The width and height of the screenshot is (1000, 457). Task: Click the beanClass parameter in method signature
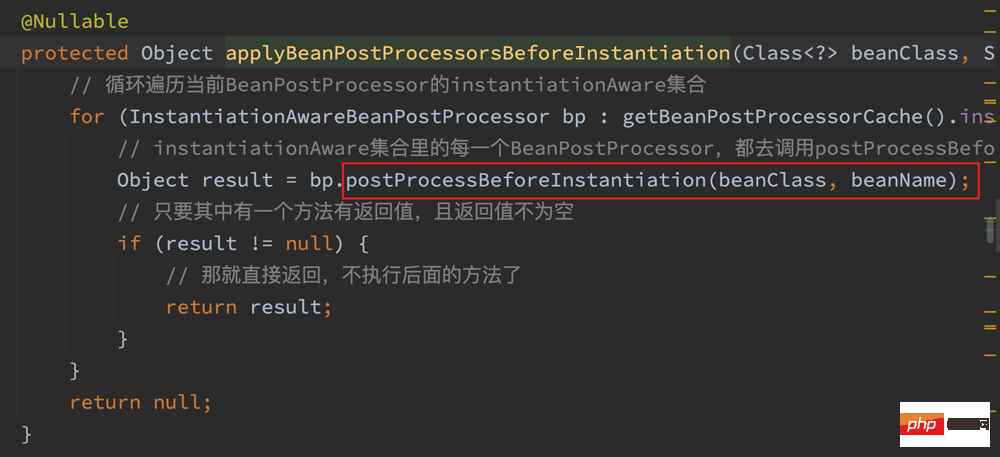(x=904, y=54)
